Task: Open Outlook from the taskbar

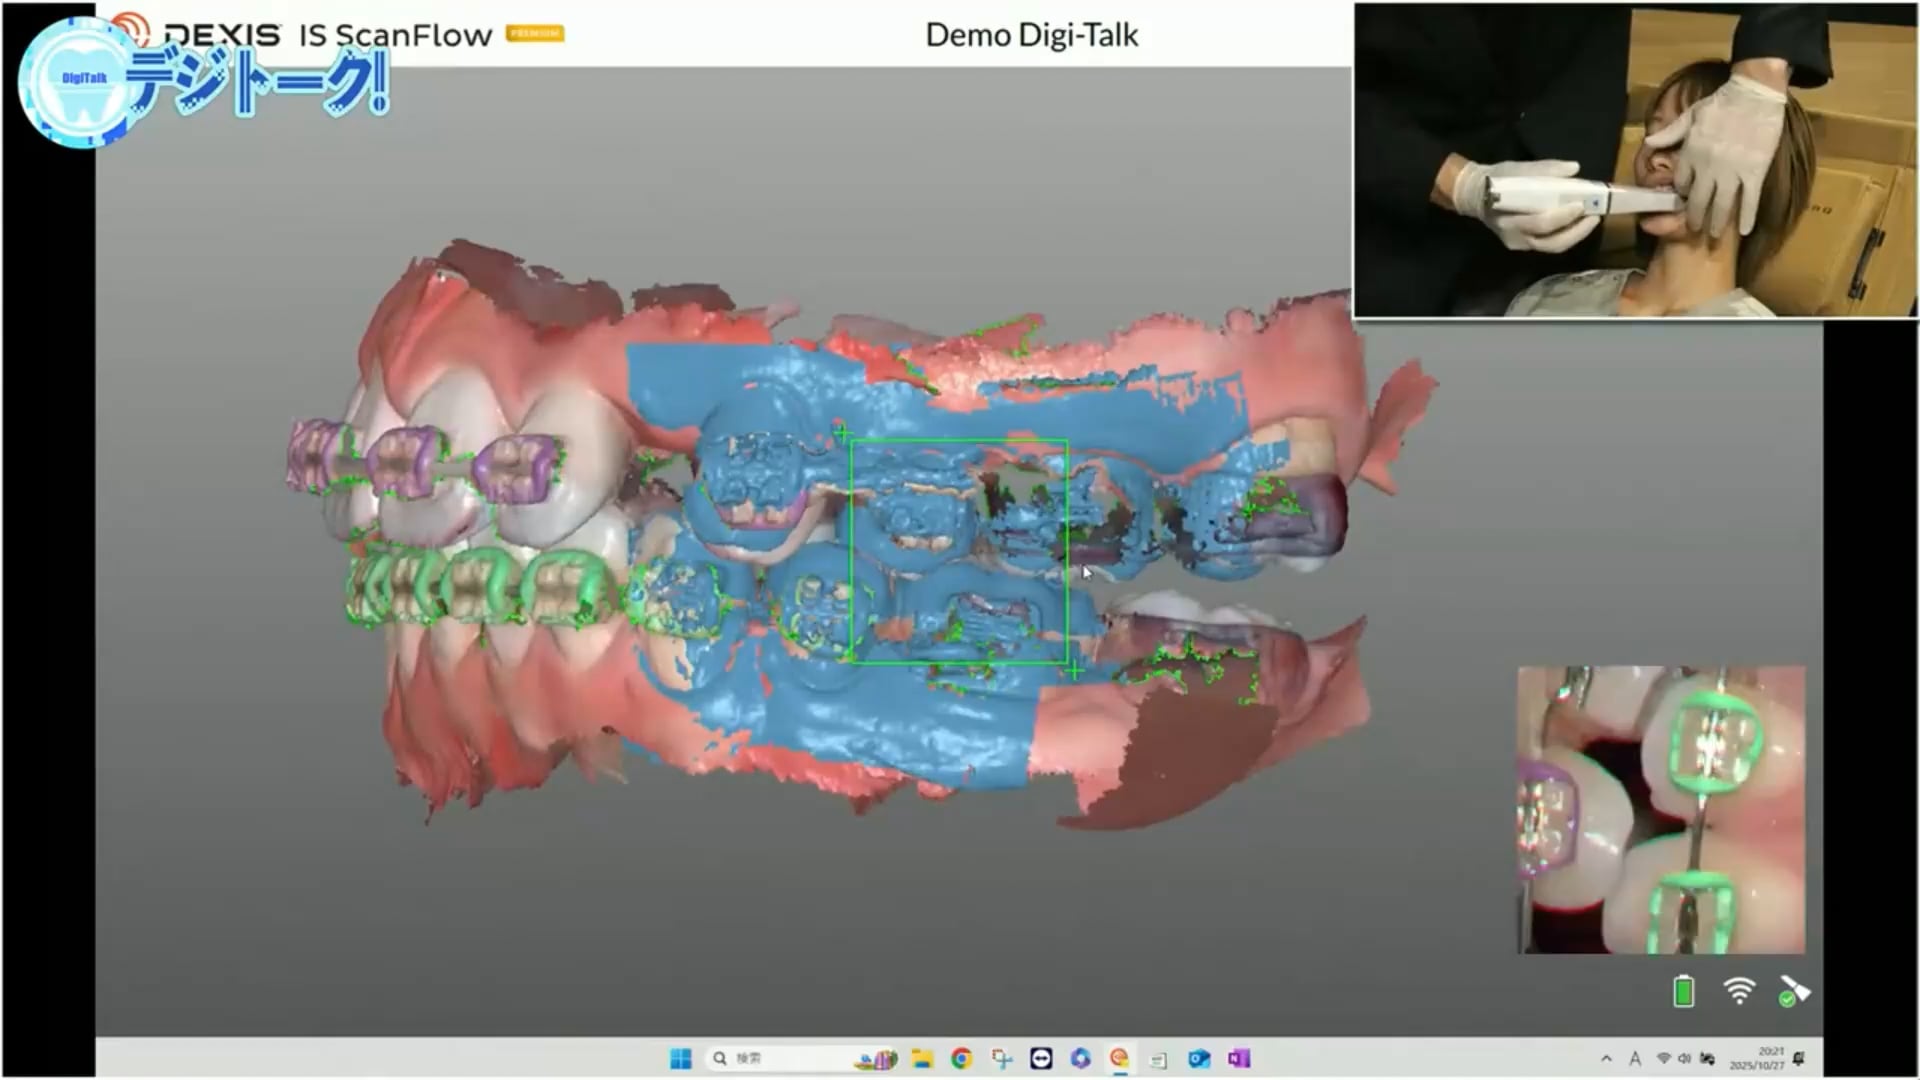Action: pyautogui.click(x=1199, y=1059)
